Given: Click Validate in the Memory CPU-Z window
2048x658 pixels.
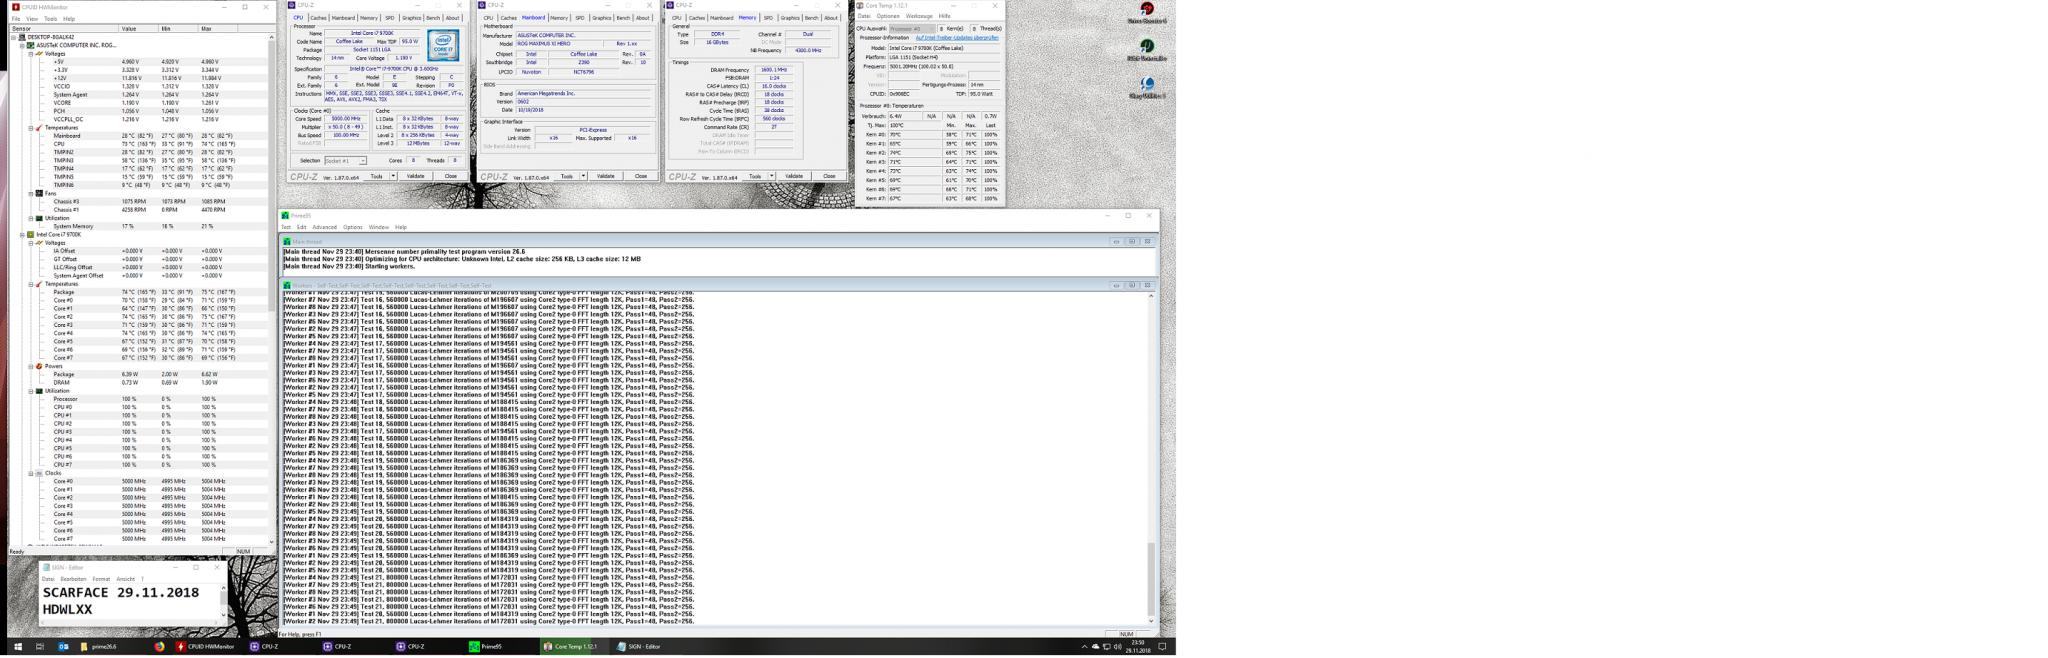Looking at the screenshot, I should 794,176.
